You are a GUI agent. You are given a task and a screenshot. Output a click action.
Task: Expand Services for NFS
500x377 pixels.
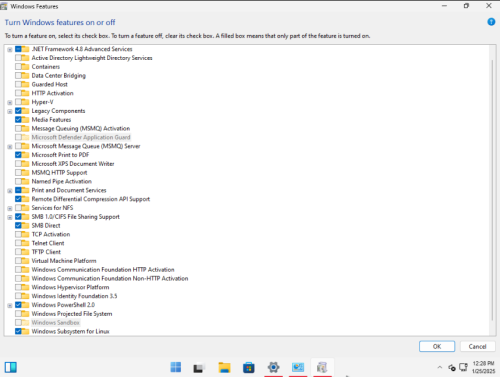tap(10, 208)
